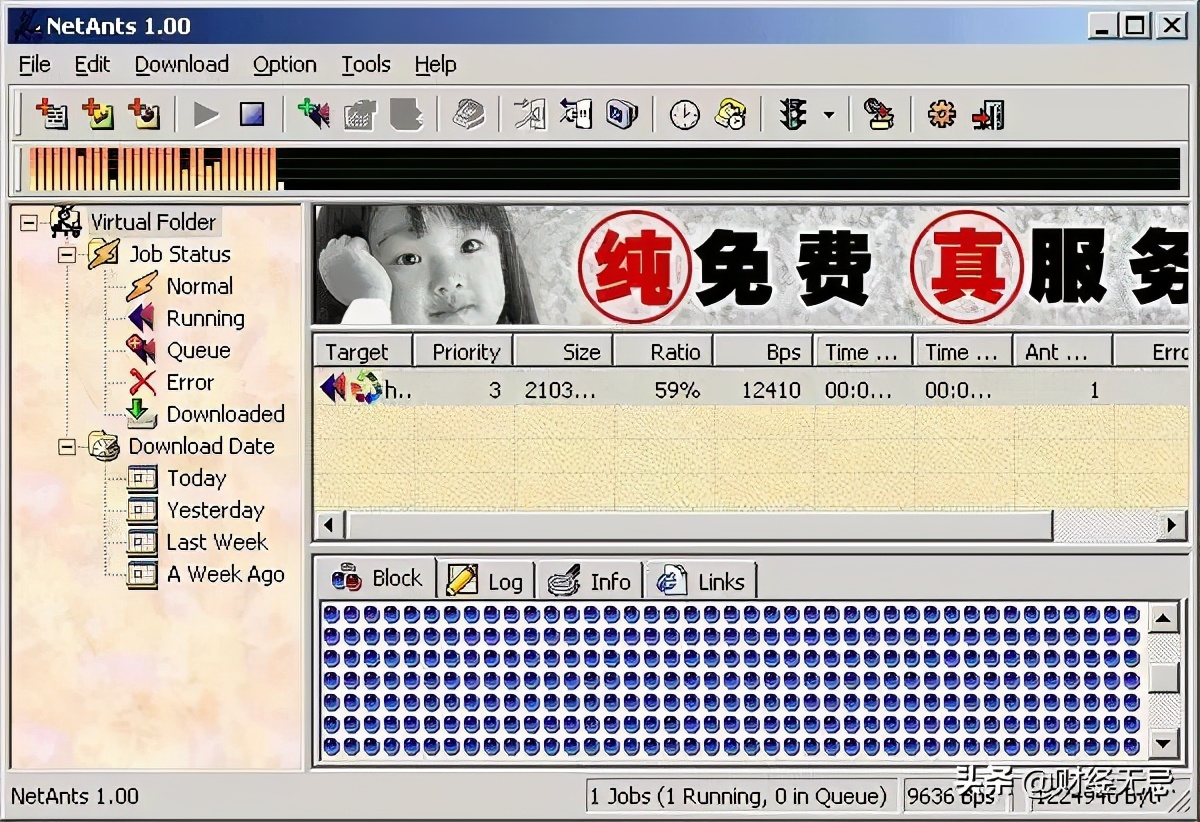The image size is (1200, 822).
Task: Click the traffic light speed icon
Action: click(793, 115)
